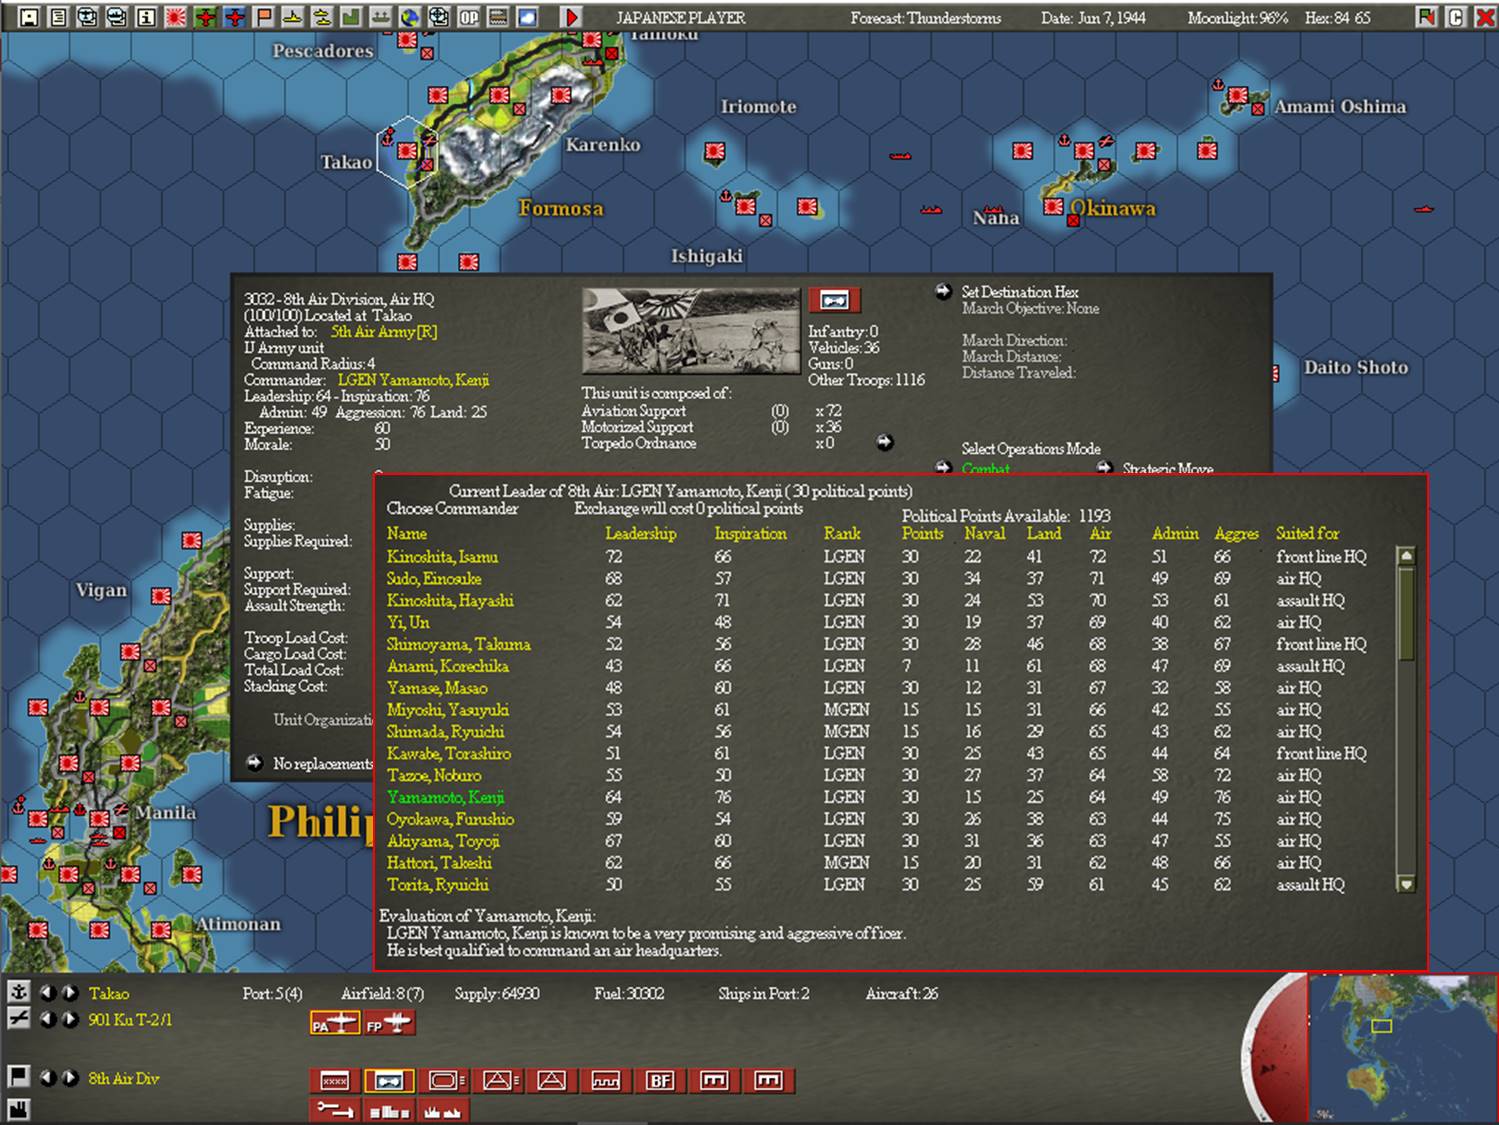Choose Sudo, Einosuke as commander
This screenshot has width=1499, height=1125.
(x=434, y=579)
